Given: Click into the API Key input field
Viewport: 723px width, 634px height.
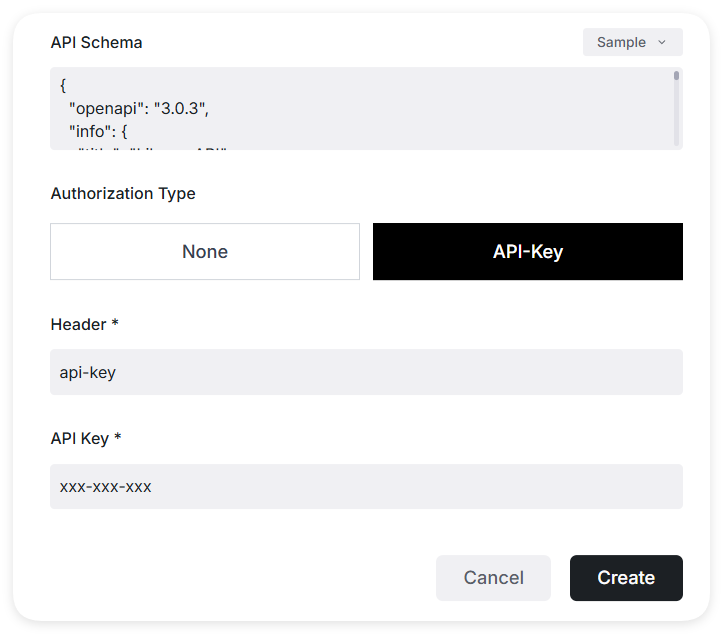Looking at the screenshot, I should click(366, 487).
